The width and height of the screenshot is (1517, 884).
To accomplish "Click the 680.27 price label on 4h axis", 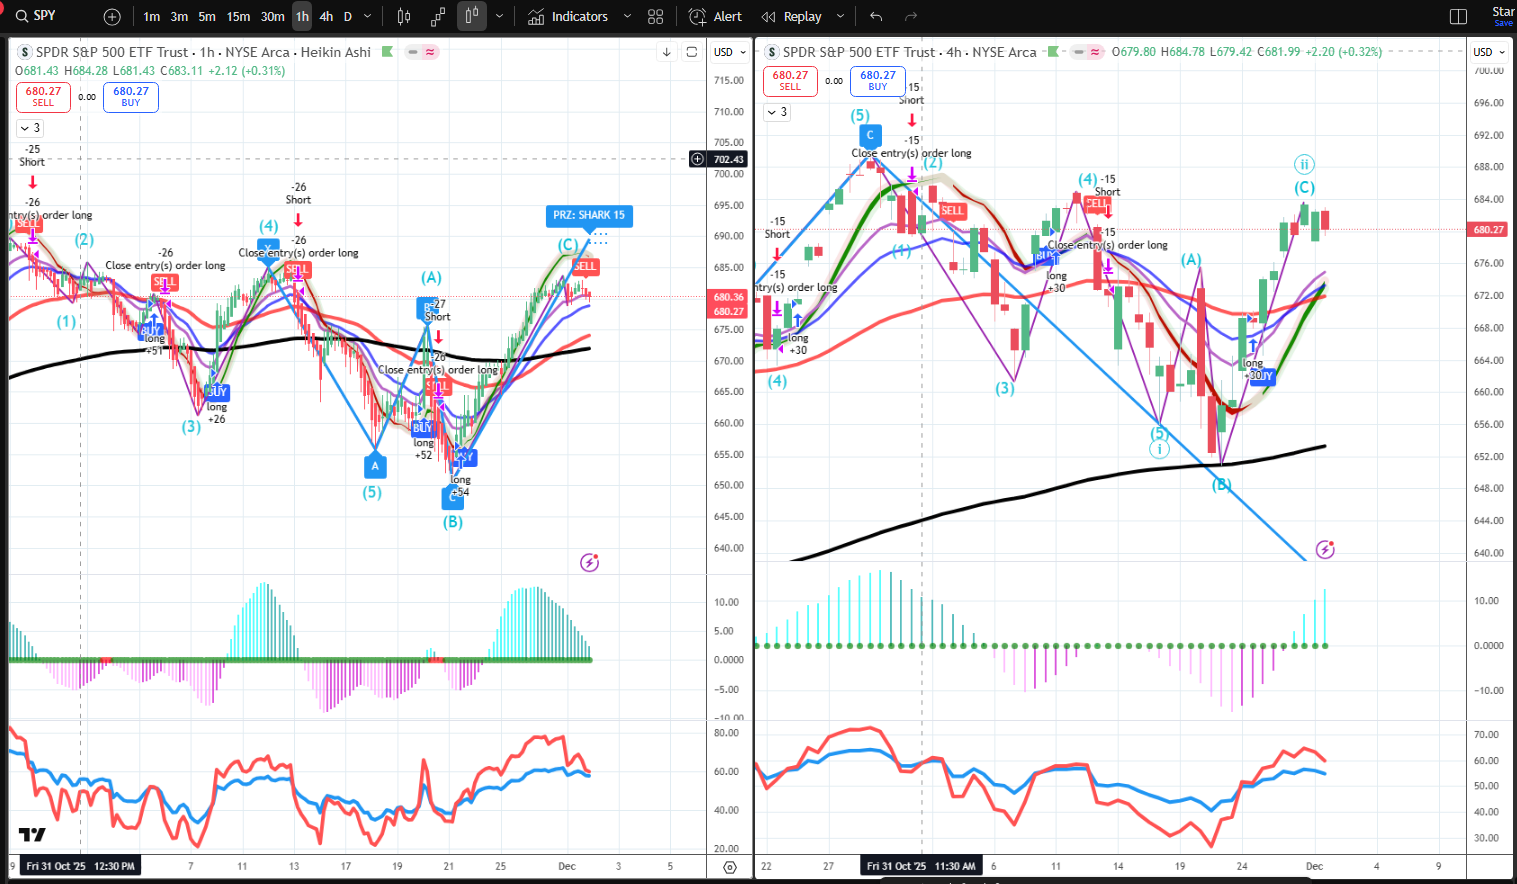I will [x=1488, y=230].
